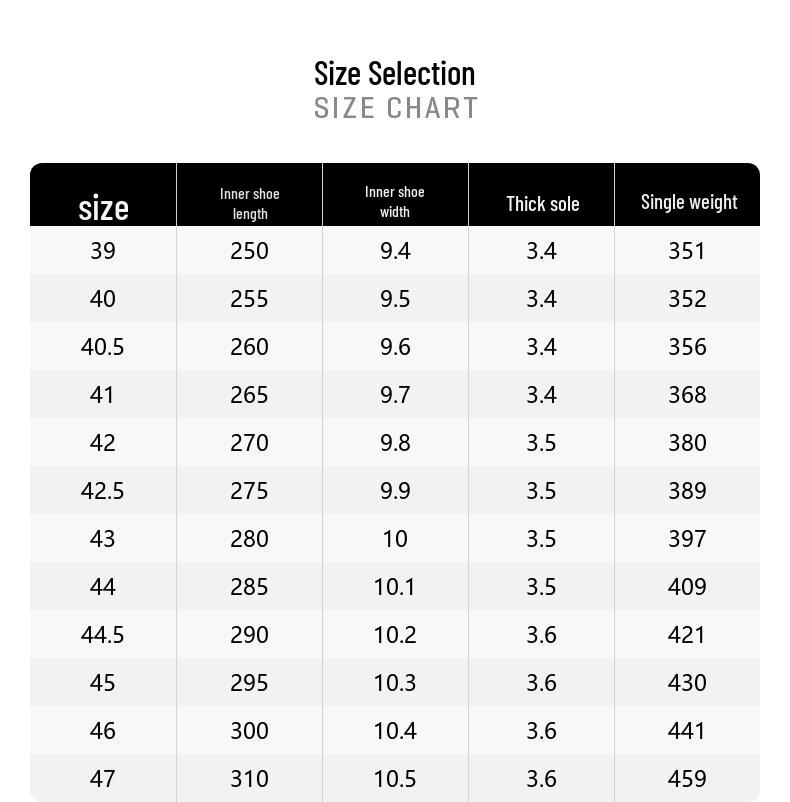Click inner length value 265
The width and height of the screenshot is (790, 802).
coord(249,395)
